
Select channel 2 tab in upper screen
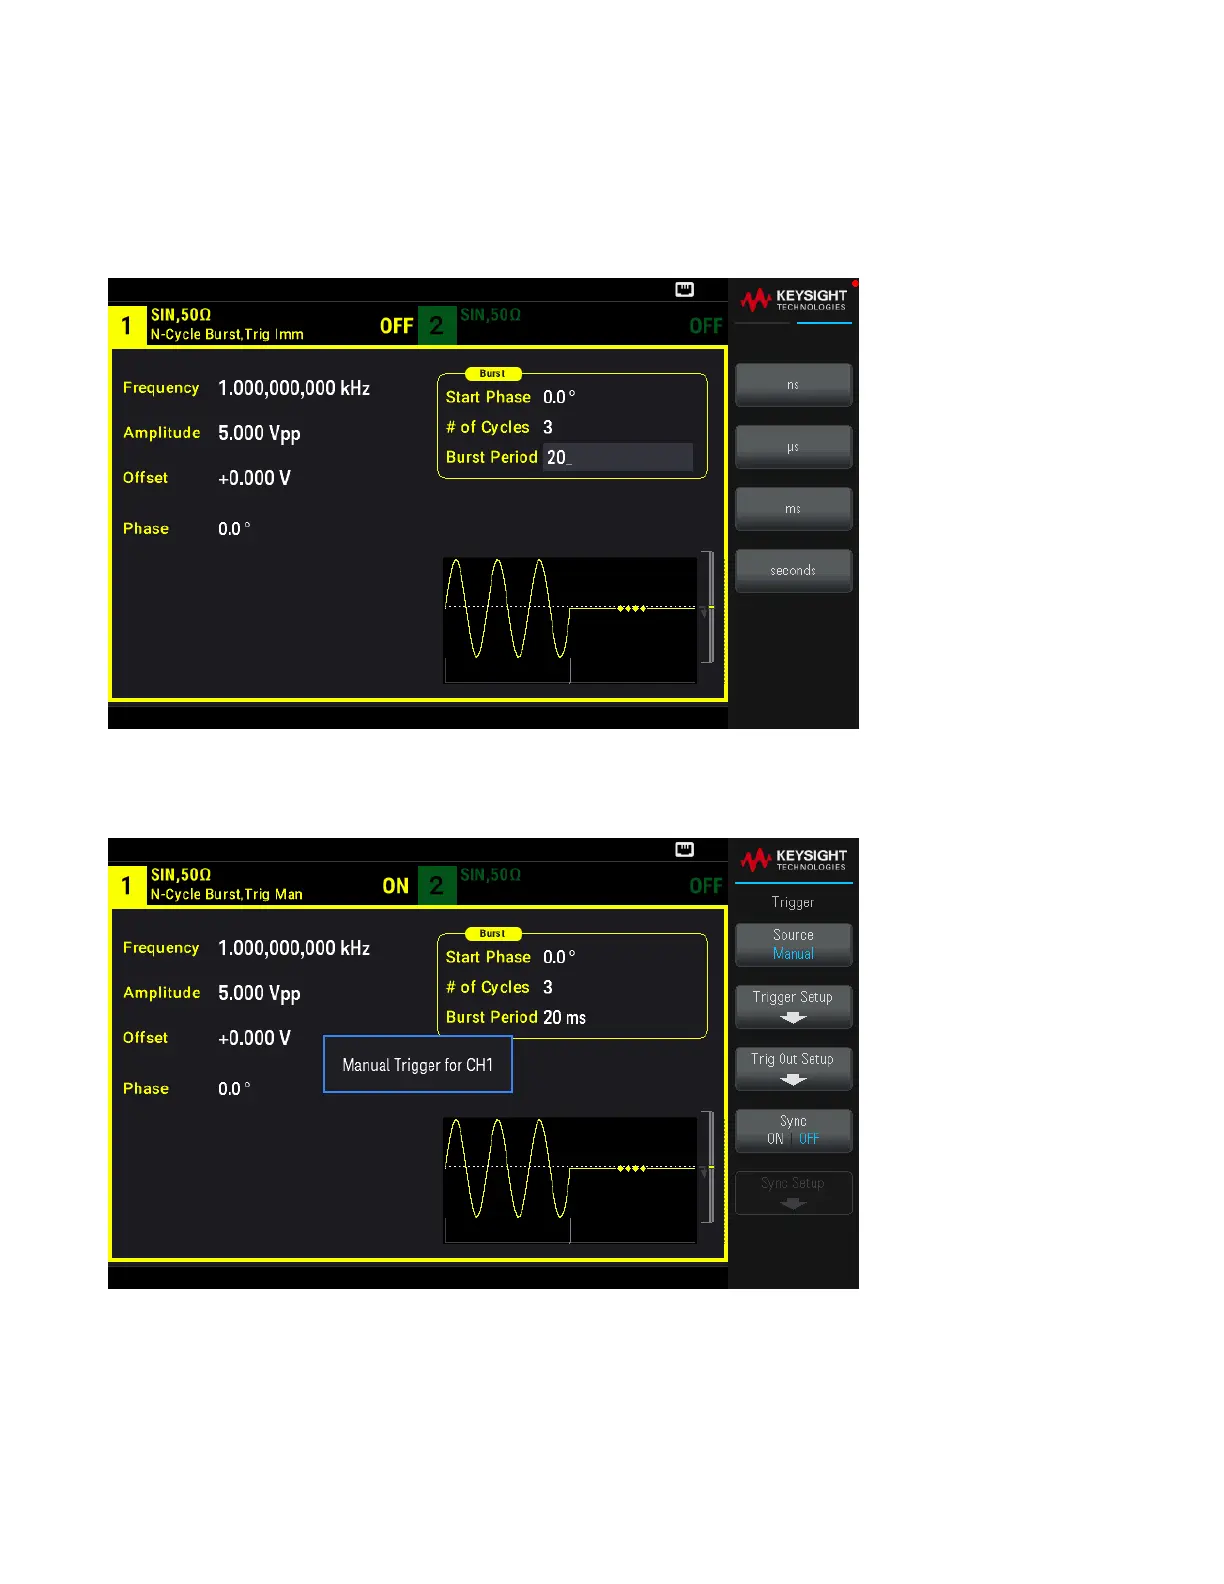436,326
